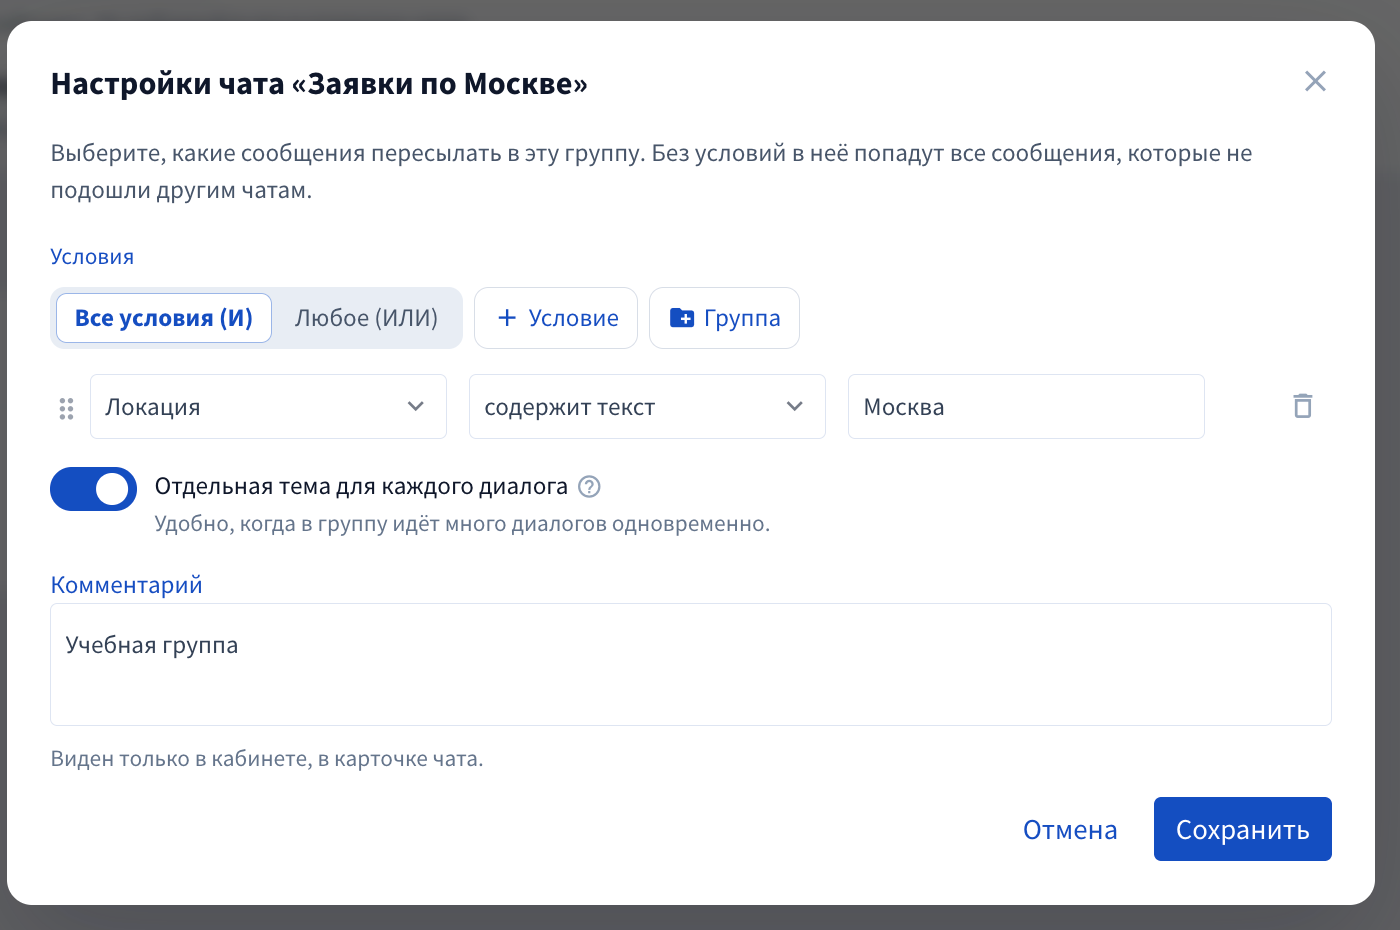Click the Условия section label
This screenshot has height=930, width=1400.
point(92,257)
